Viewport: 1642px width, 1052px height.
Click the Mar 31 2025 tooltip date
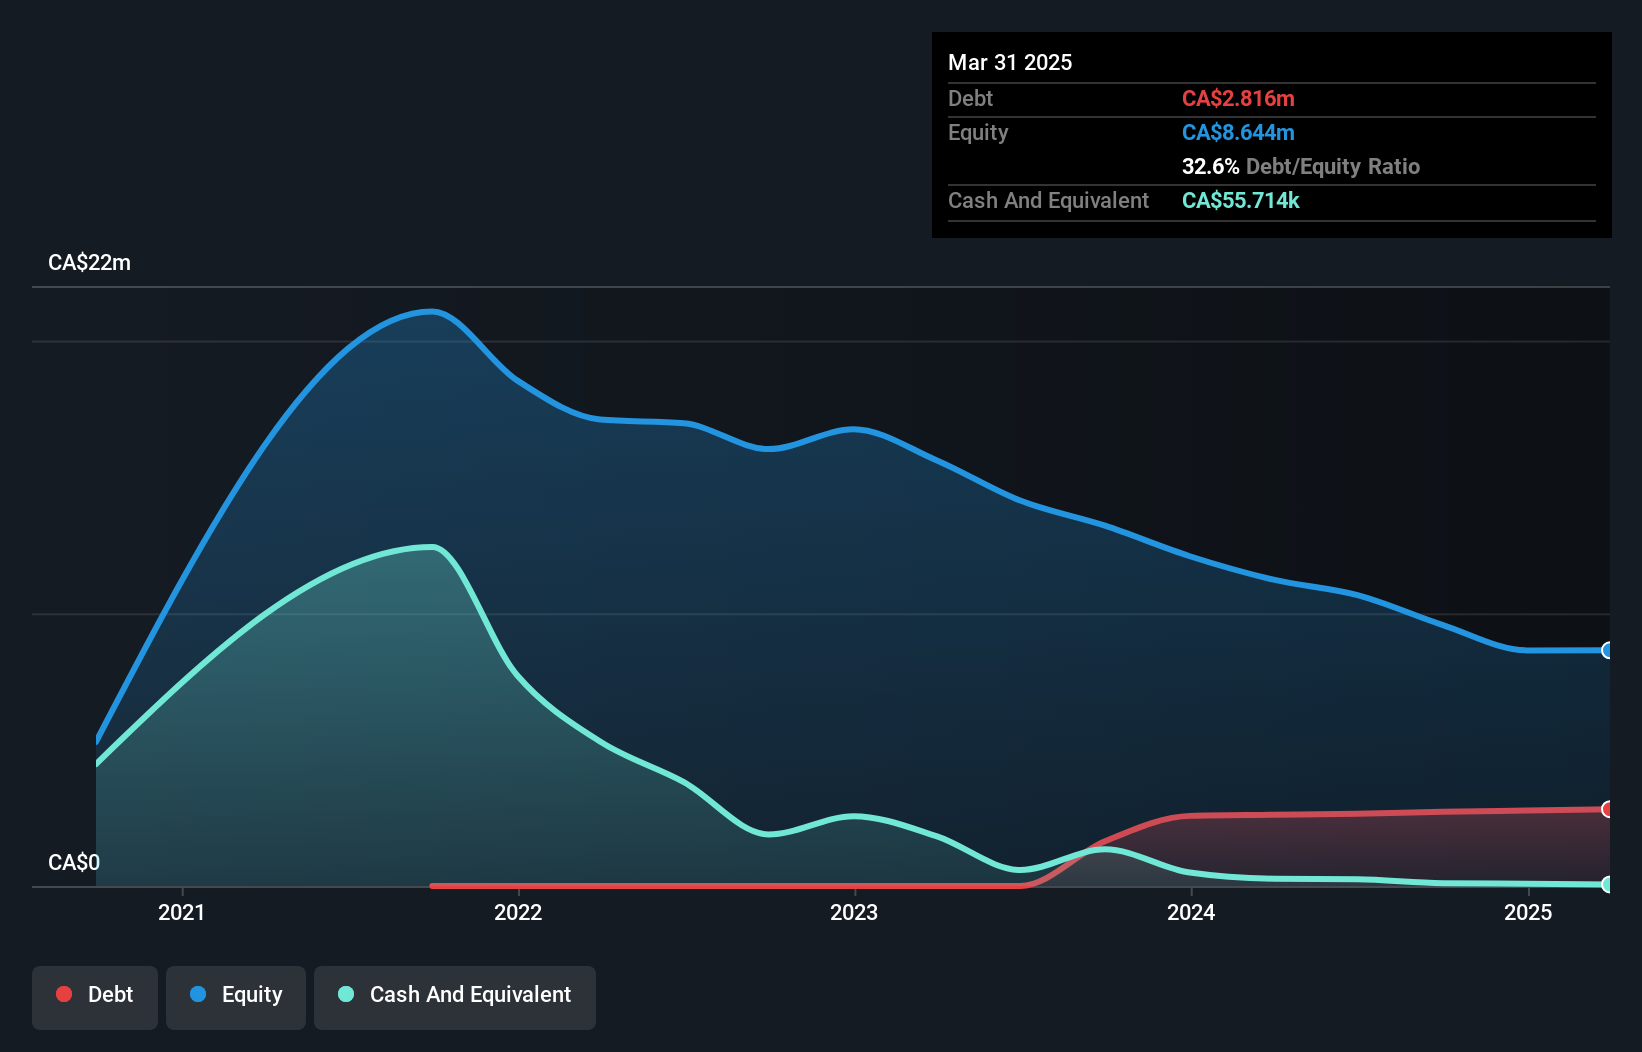[1010, 62]
